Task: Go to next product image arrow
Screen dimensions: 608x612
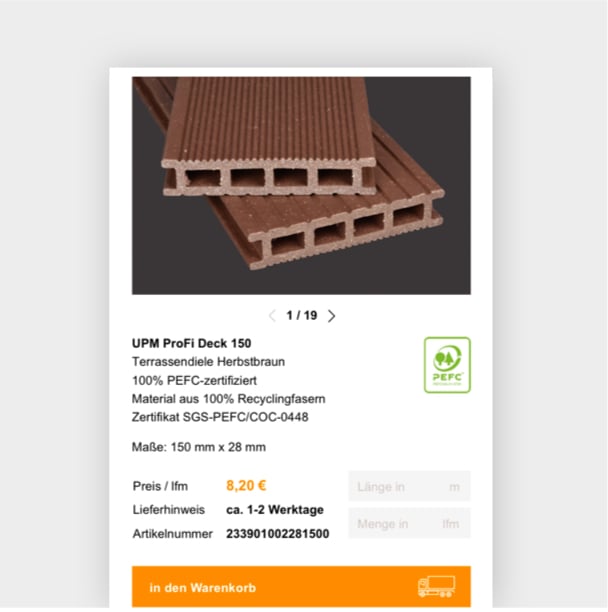Action: point(331,316)
